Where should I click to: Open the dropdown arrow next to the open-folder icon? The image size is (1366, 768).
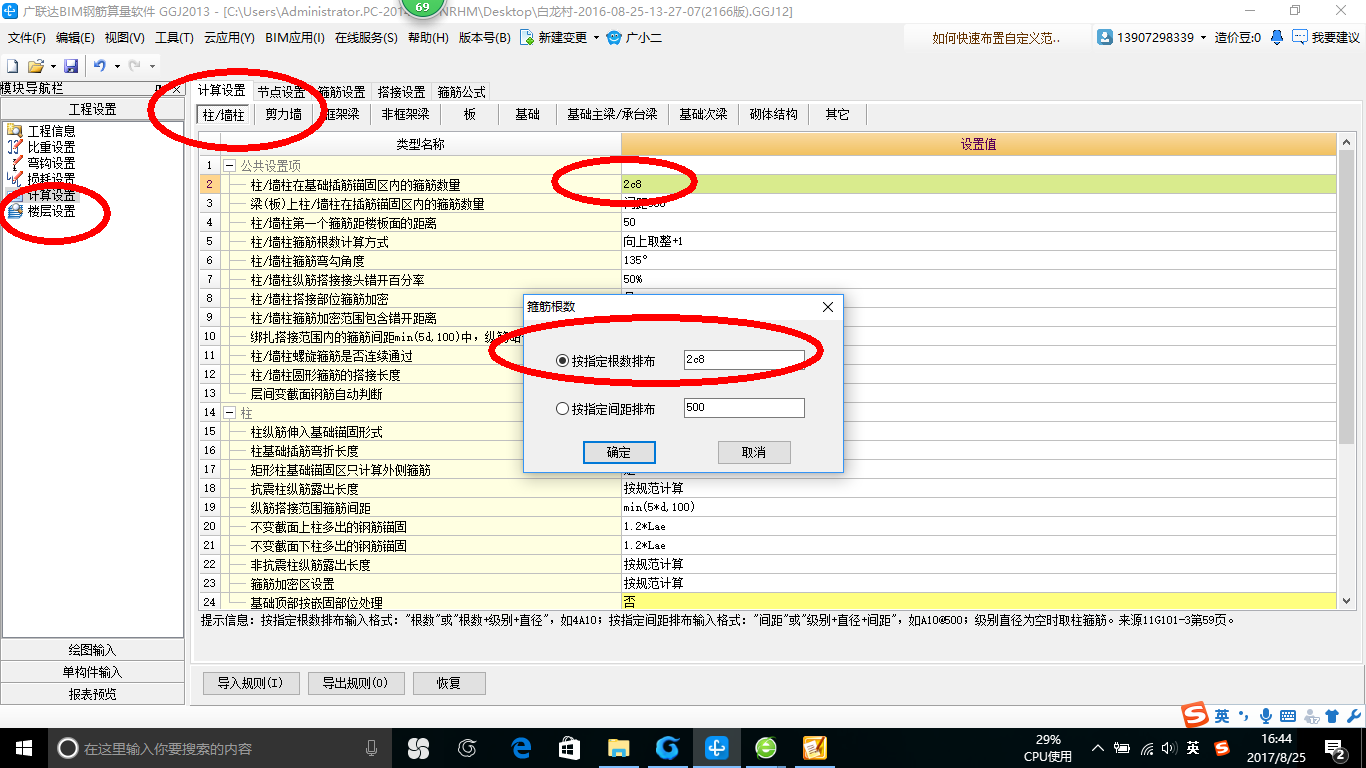tap(51, 66)
